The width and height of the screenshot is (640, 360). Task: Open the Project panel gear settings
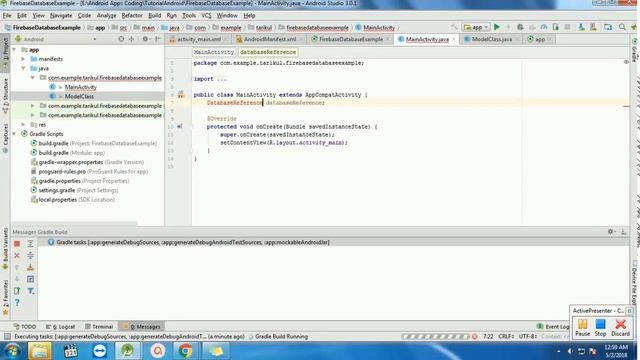145,39
